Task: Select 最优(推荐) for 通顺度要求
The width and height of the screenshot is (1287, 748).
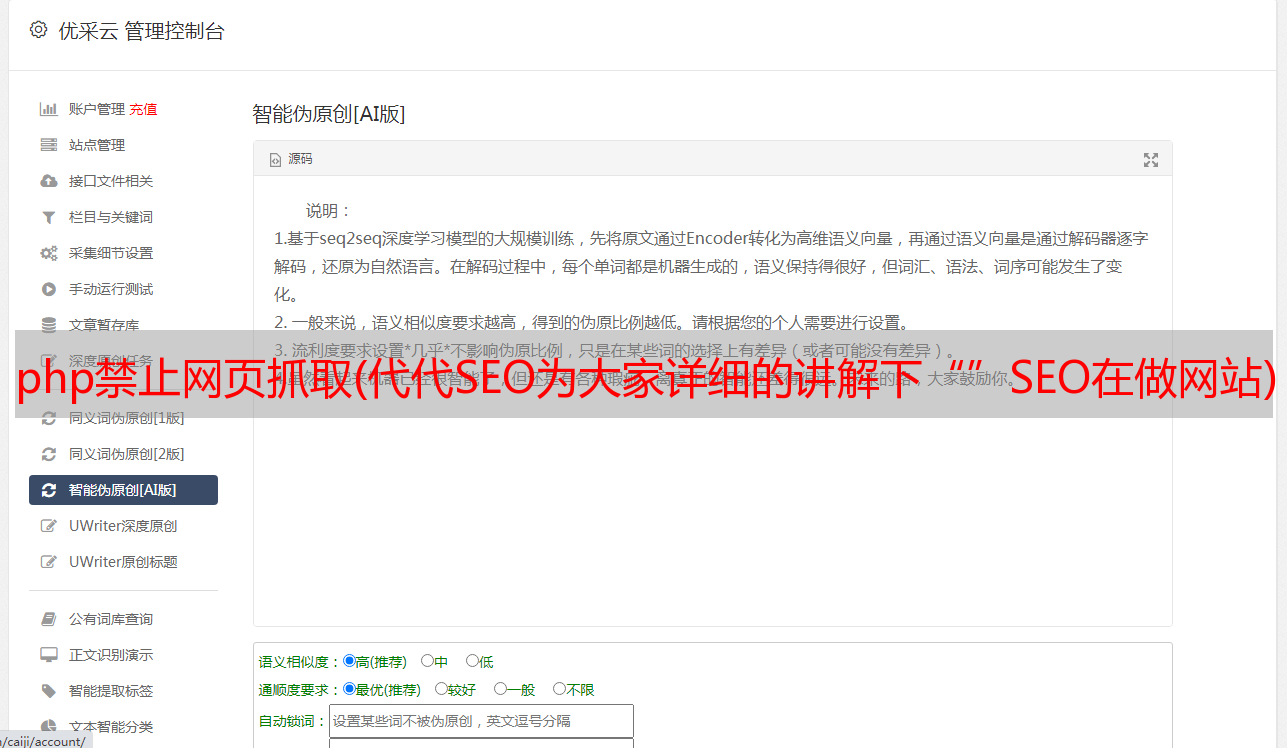Action: (x=349, y=689)
